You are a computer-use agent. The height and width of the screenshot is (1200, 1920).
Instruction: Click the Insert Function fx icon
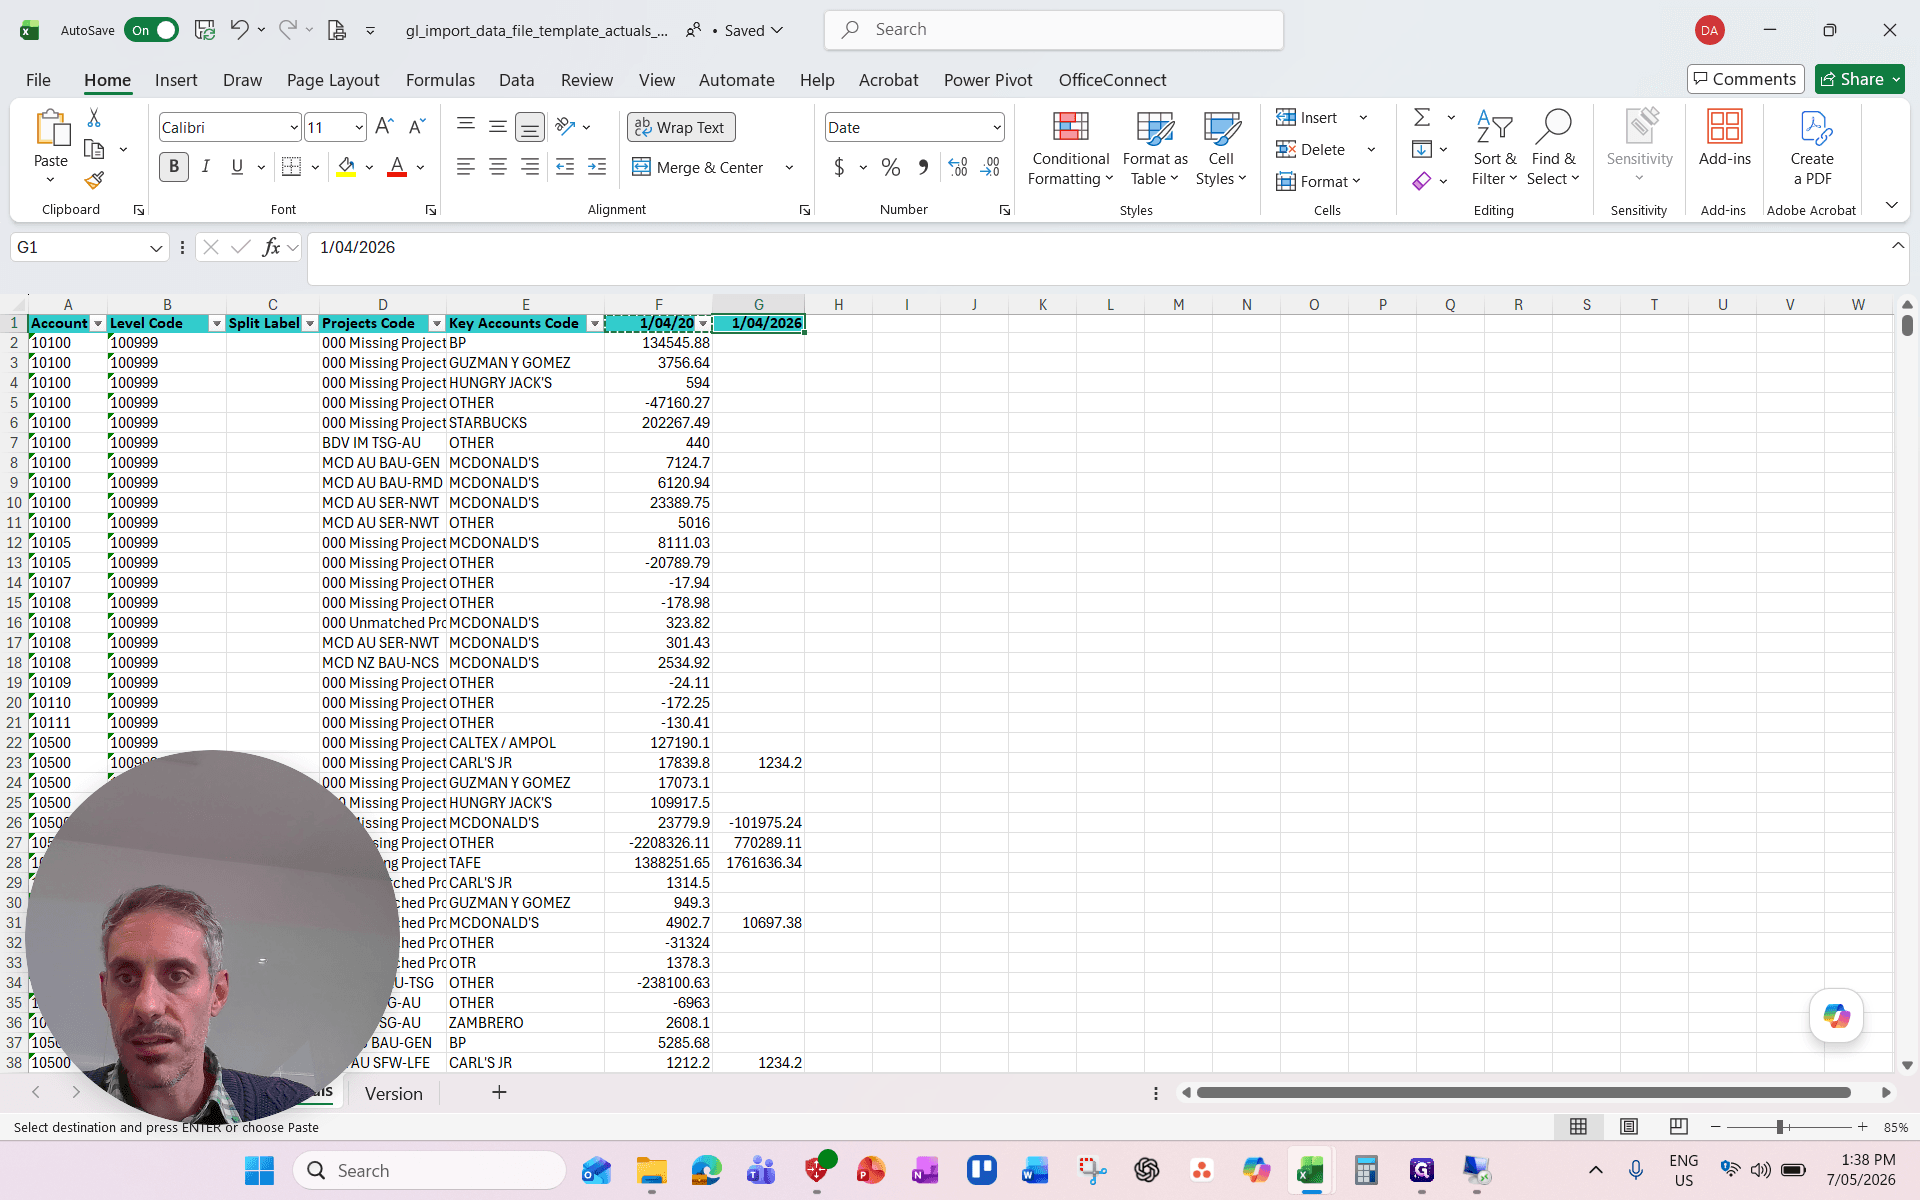(x=271, y=247)
